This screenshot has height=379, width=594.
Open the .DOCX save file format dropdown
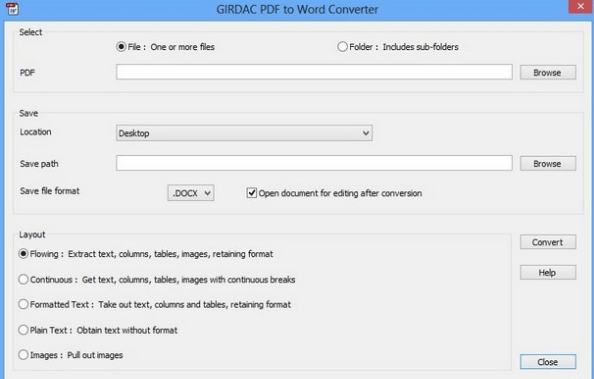191,193
